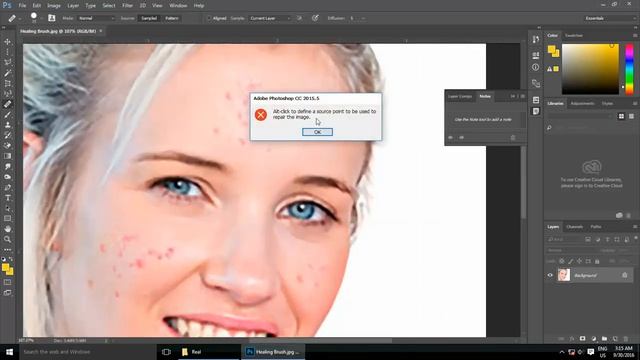Click the foreground color swatch in Color panel
The height and width of the screenshot is (360, 640).
coord(551,50)
